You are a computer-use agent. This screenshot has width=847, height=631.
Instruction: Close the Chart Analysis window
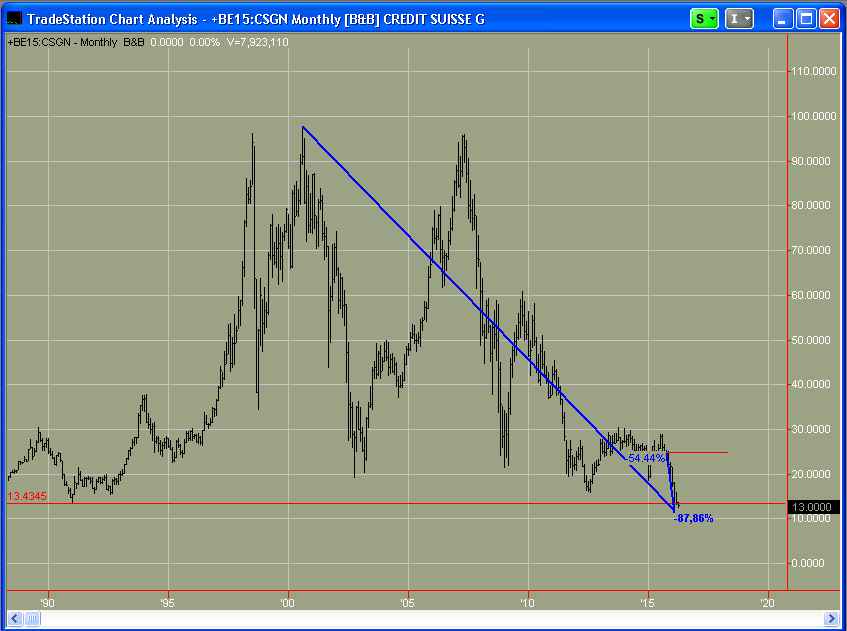pos(829,19)
